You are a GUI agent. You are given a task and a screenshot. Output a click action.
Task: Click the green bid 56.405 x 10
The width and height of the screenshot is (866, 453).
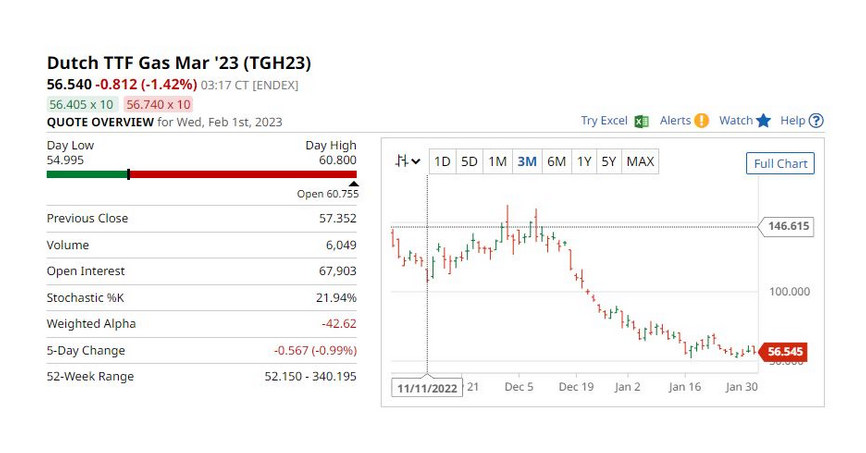point(82,104)
